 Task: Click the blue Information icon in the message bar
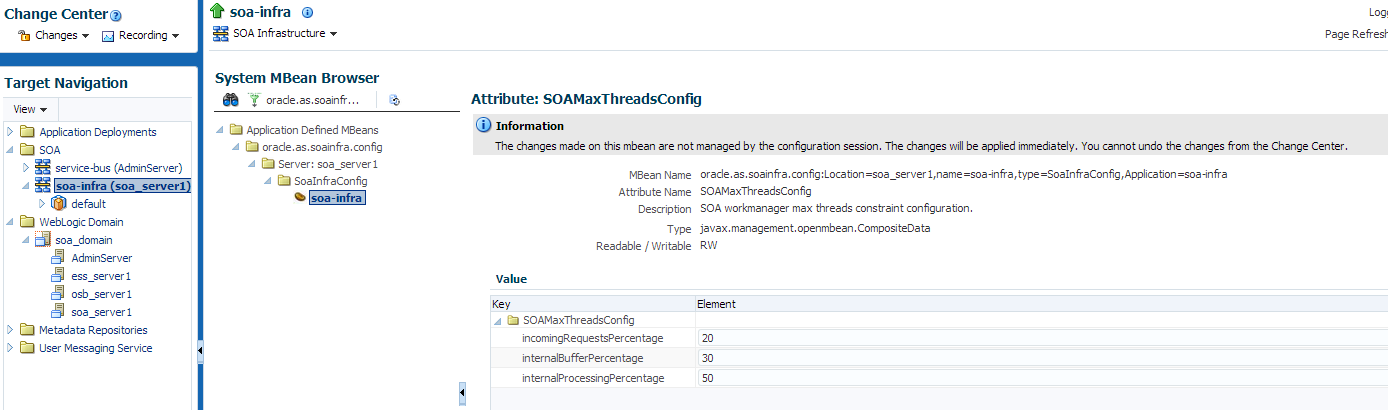(484, 126)
